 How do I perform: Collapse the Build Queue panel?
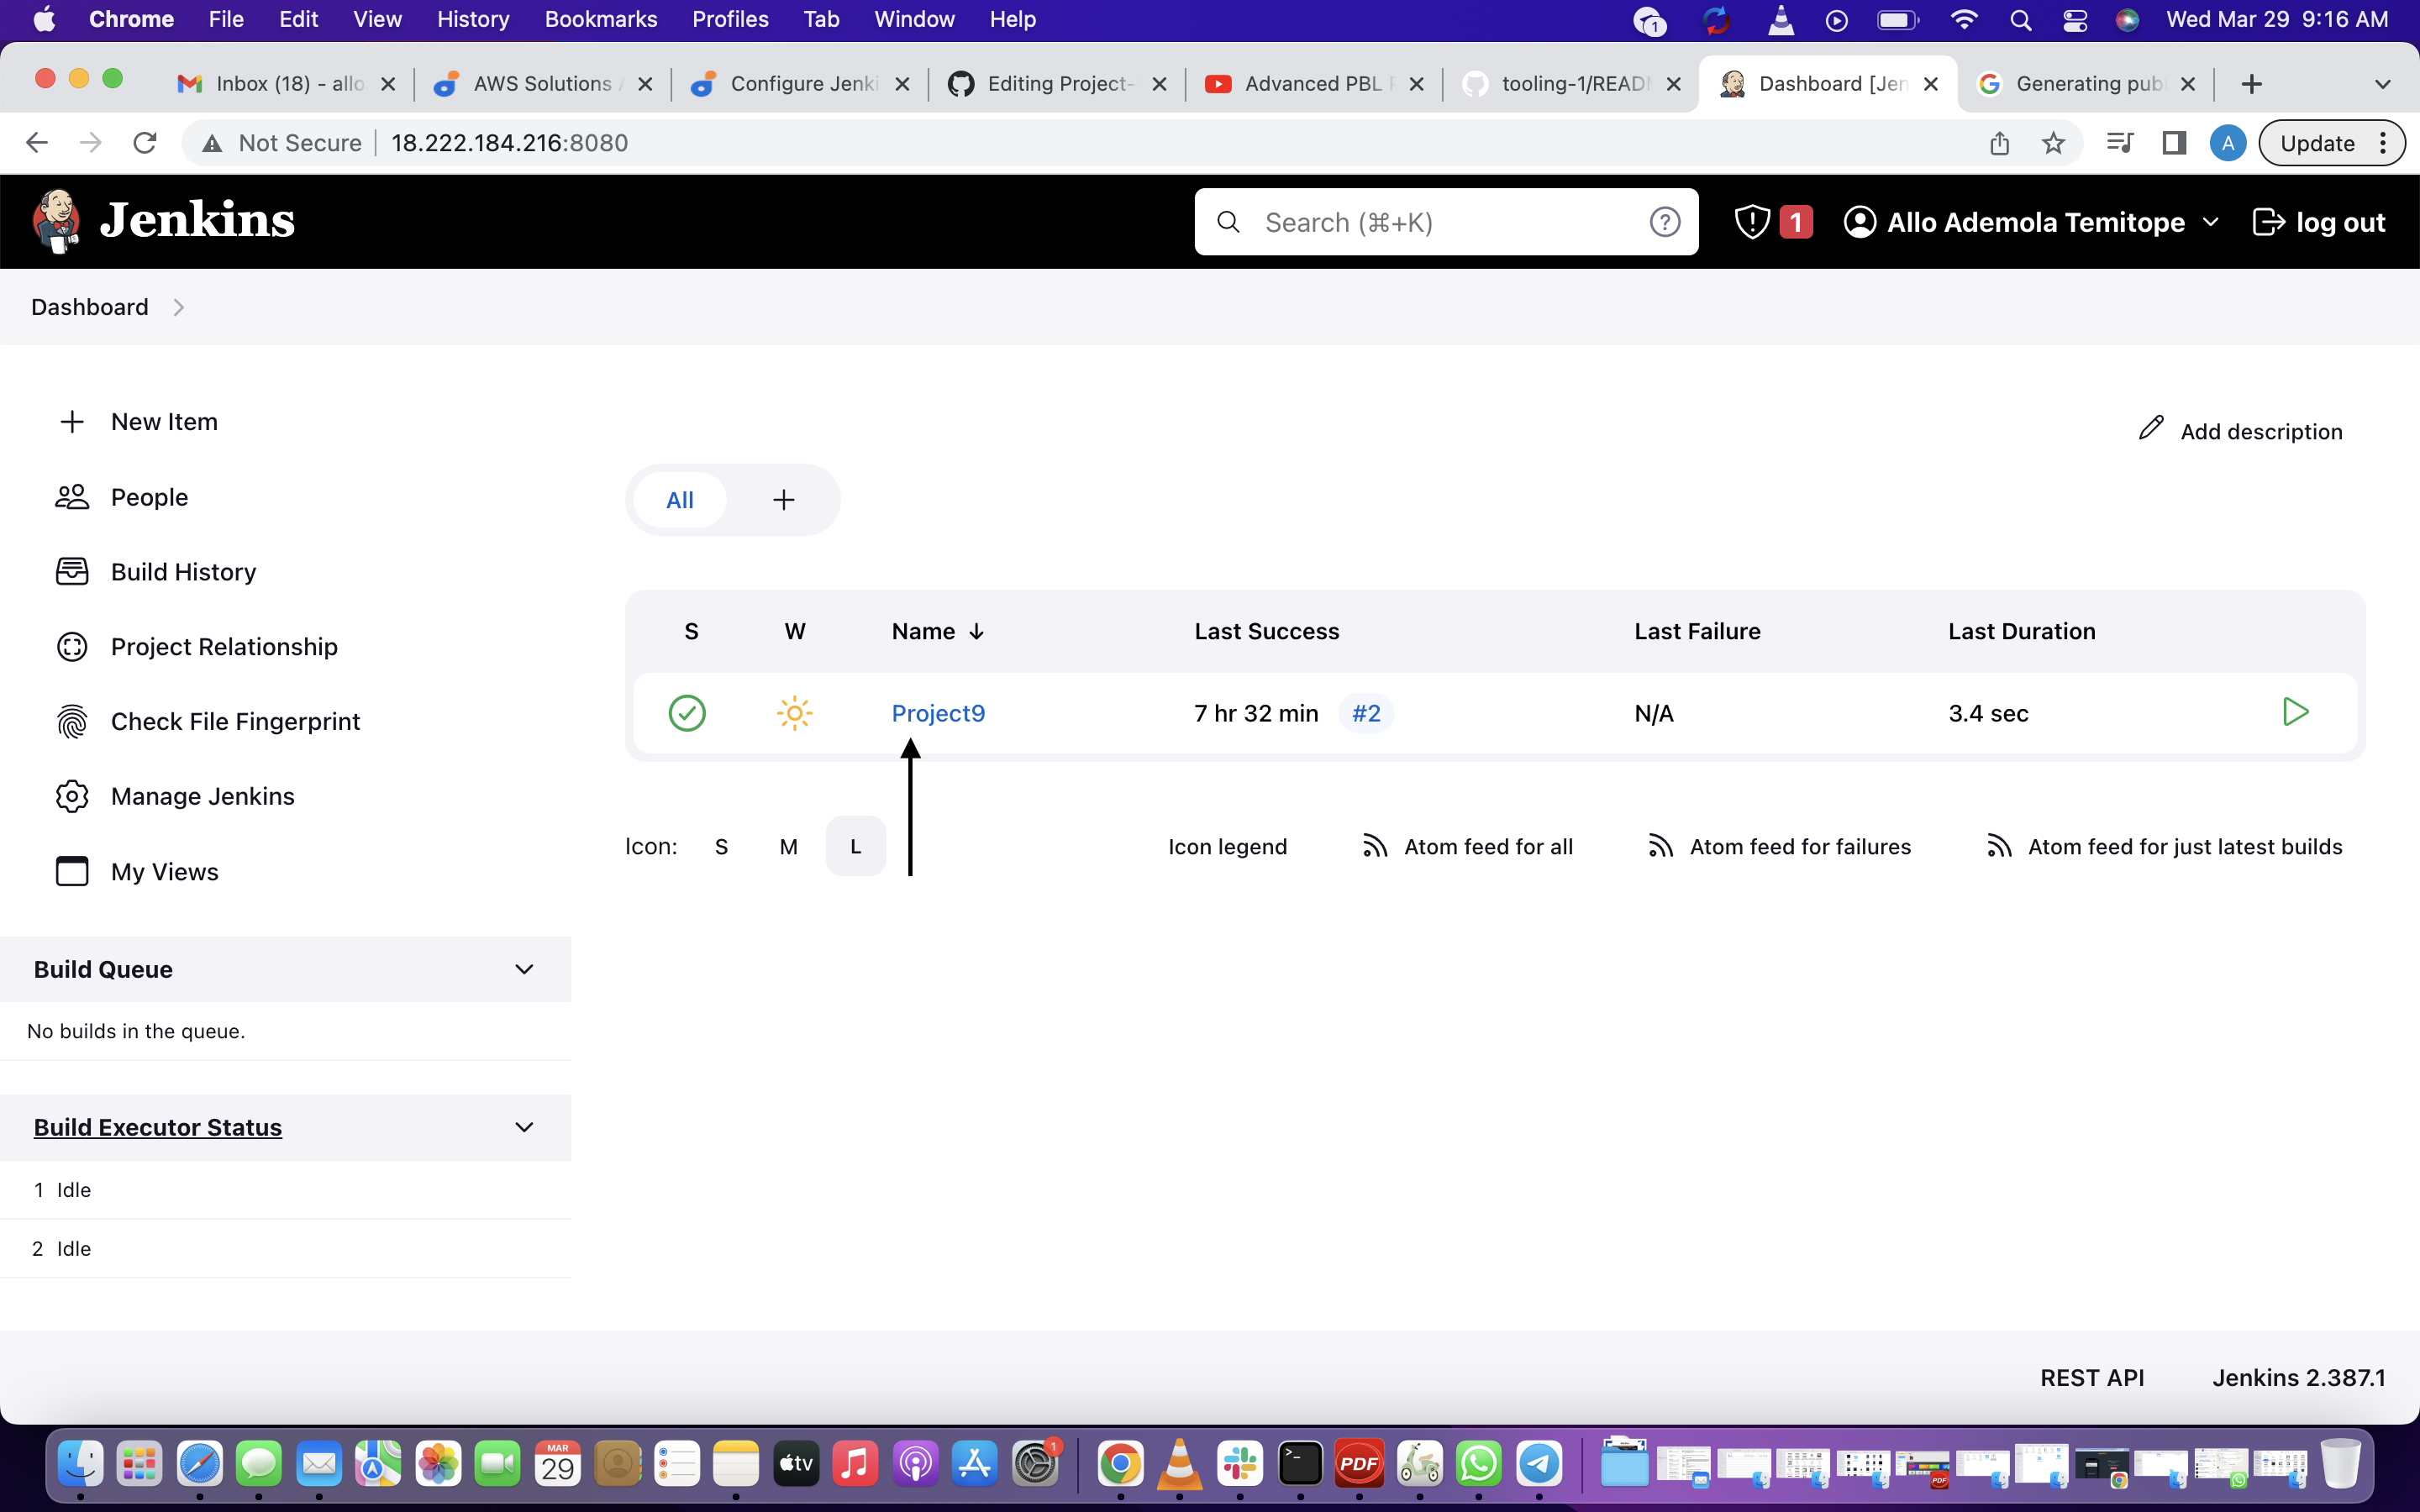(x=524, y=969)
